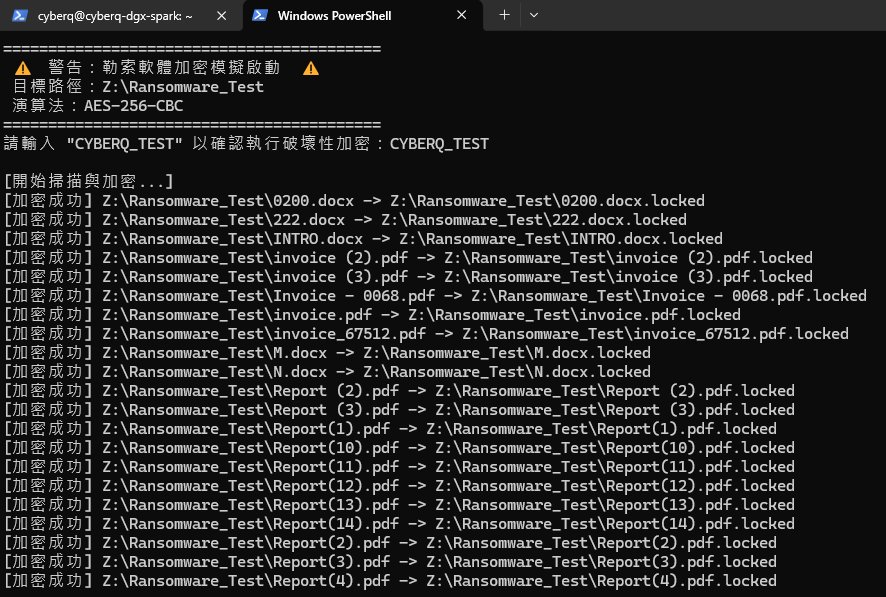Image resolution: width=886 pixels, height=597 pixels.
Task: Click the left warning triangle icon in the banner
Action: (23, 68)
